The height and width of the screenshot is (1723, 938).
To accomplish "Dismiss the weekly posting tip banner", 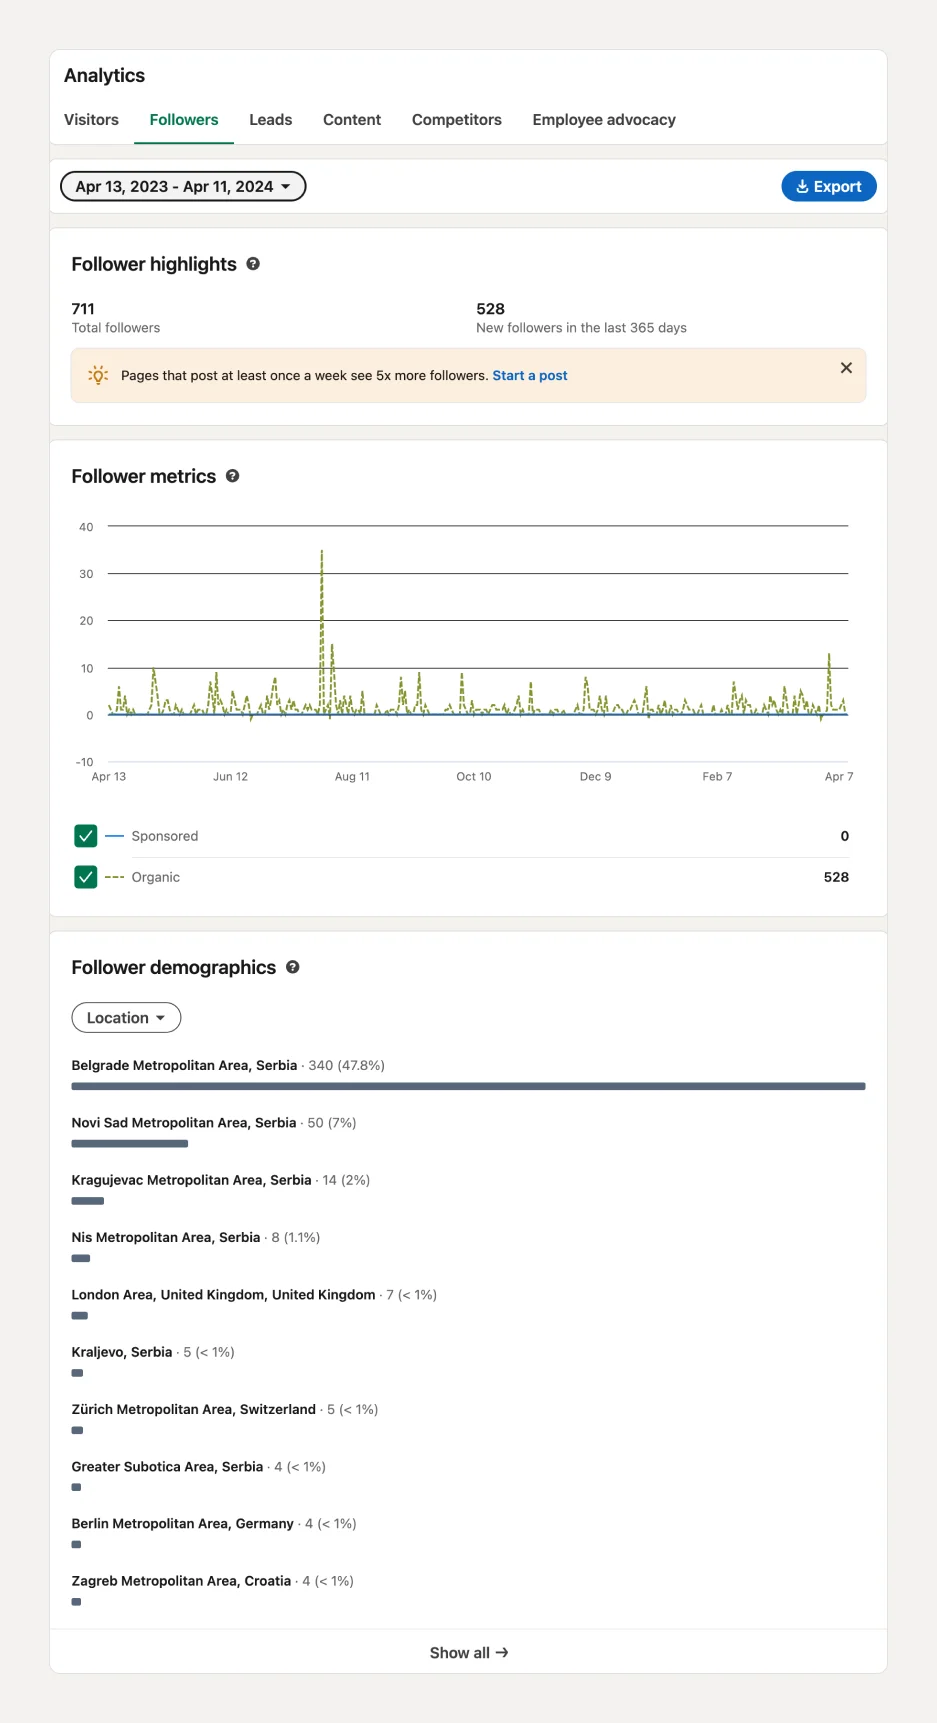I will (x=846, y=368).
